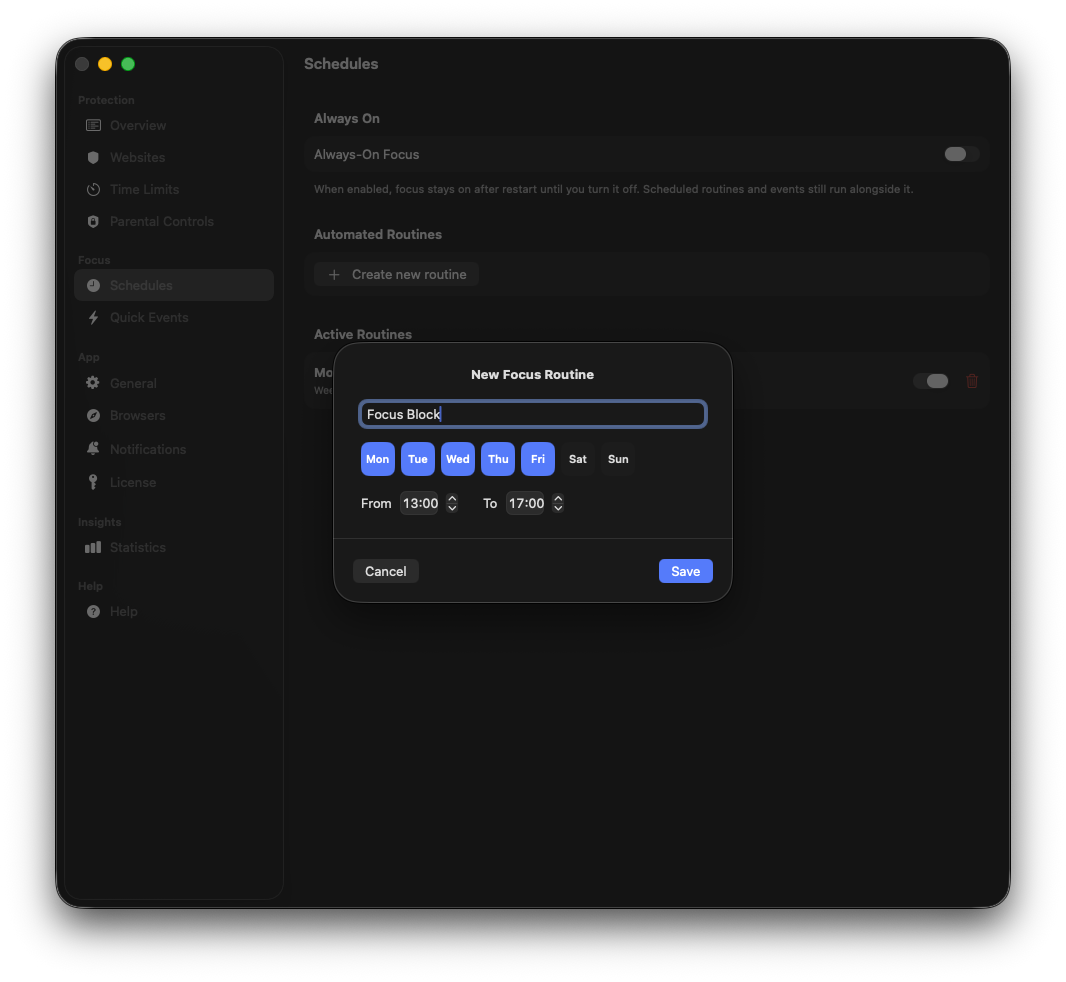Click the Browsers compass icon
Image resolution: width=1066 pixels, height=982 pixels.
93,415
